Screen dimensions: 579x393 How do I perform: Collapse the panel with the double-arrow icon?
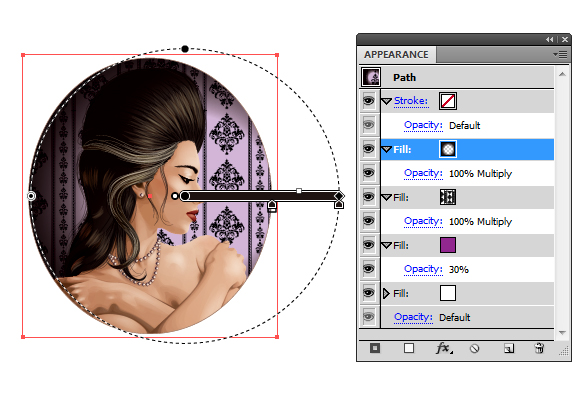pyautogui.click(x=550, y=39)
